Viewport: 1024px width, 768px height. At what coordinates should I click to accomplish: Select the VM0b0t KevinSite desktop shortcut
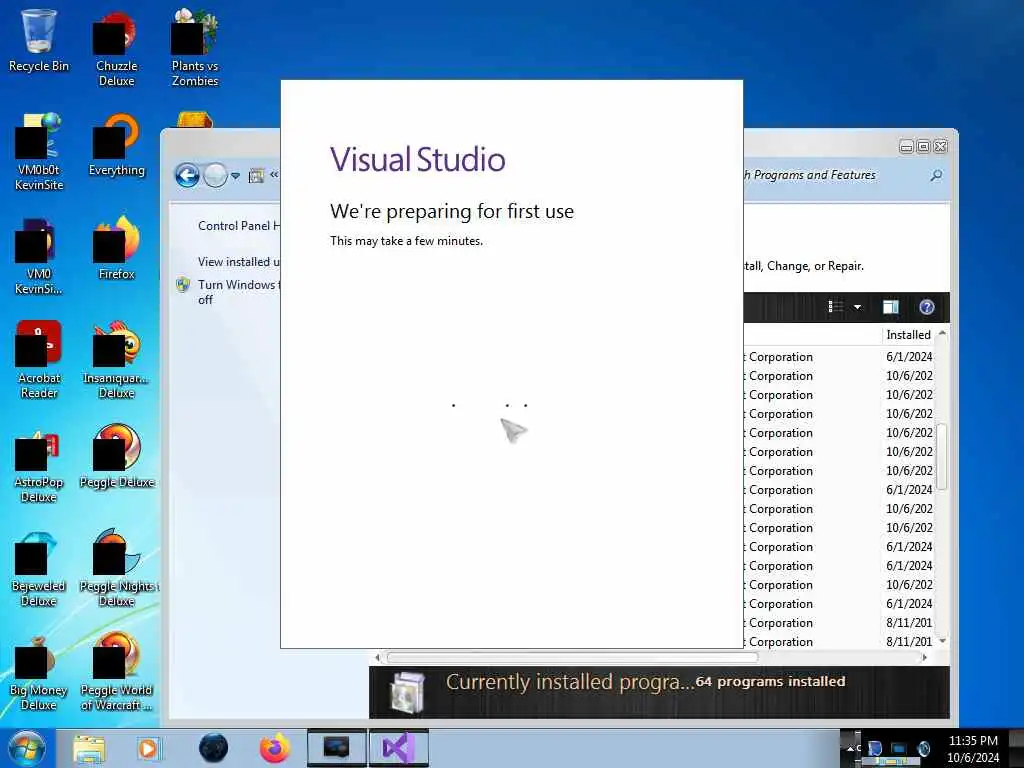pyautogui.click(x=39, y=153)
